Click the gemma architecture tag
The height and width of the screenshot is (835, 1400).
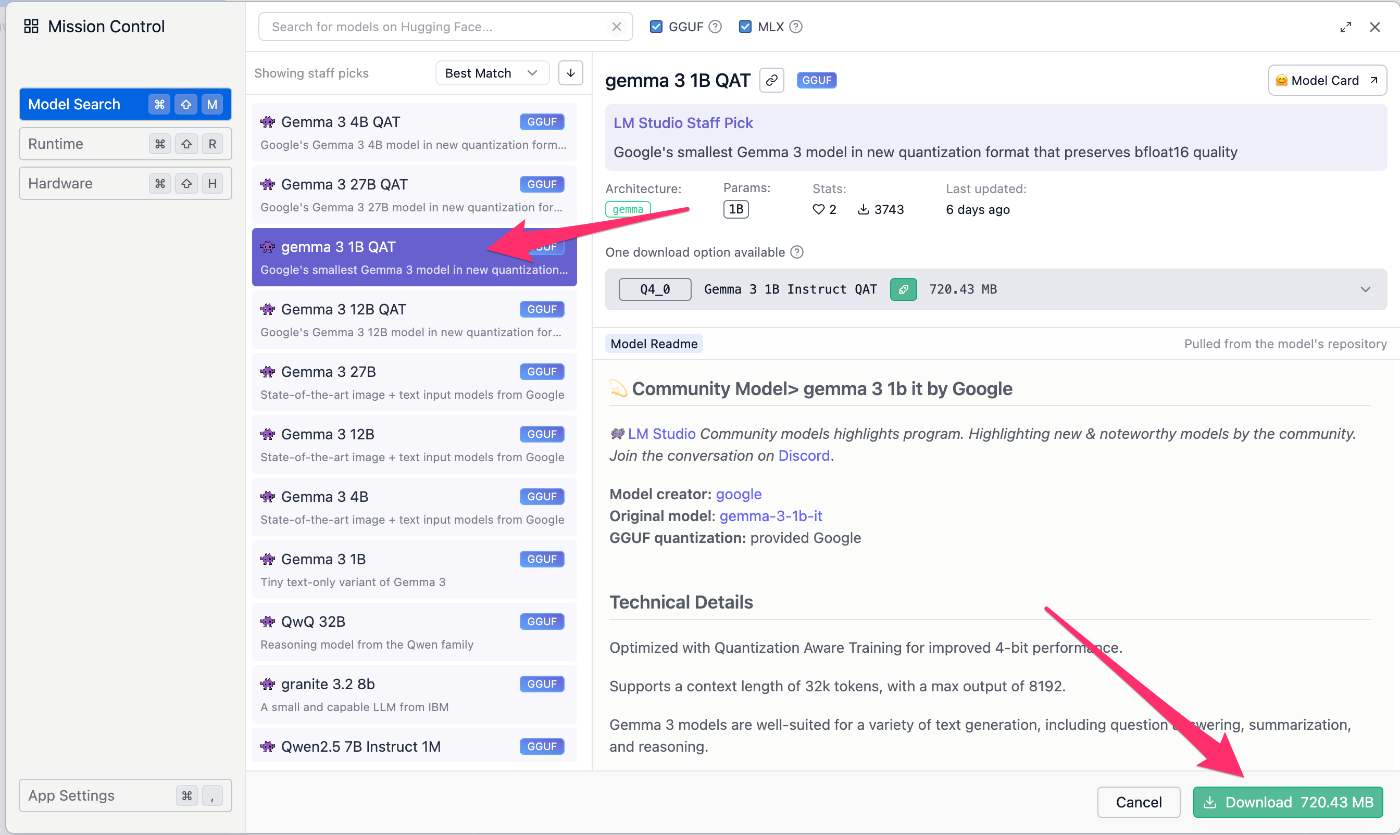click(628, 210)
